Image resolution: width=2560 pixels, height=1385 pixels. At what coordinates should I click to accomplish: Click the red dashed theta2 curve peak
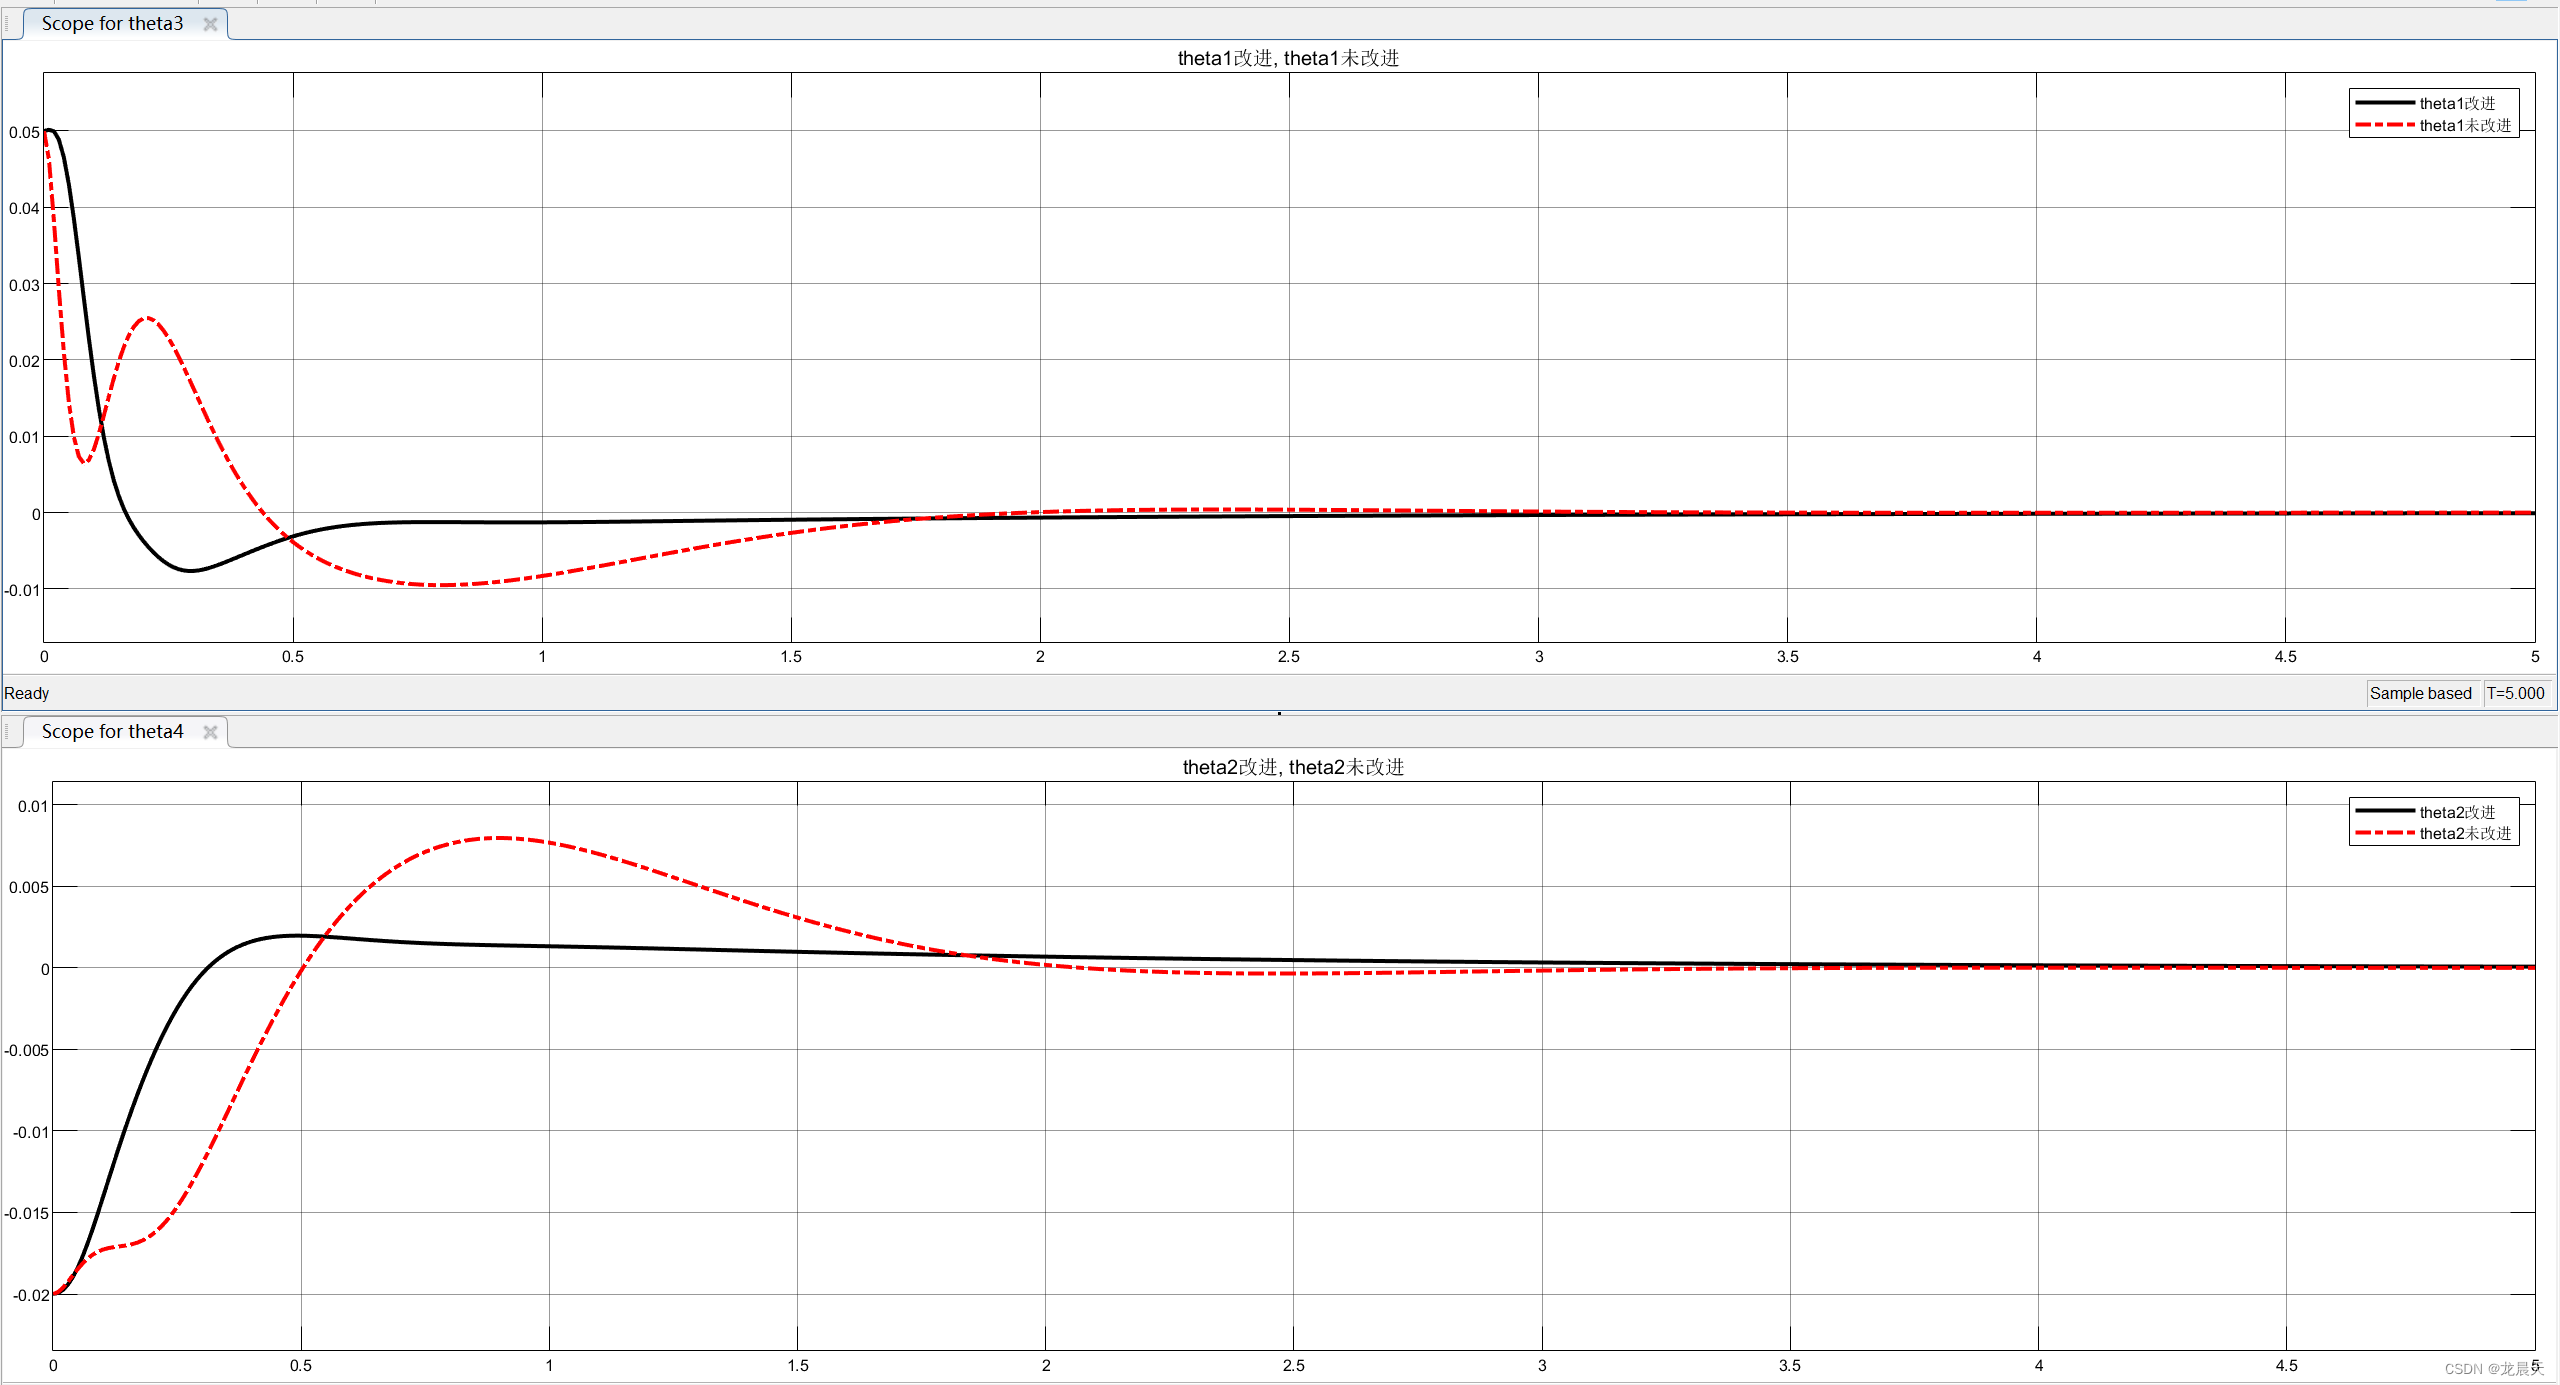(500, 838)
